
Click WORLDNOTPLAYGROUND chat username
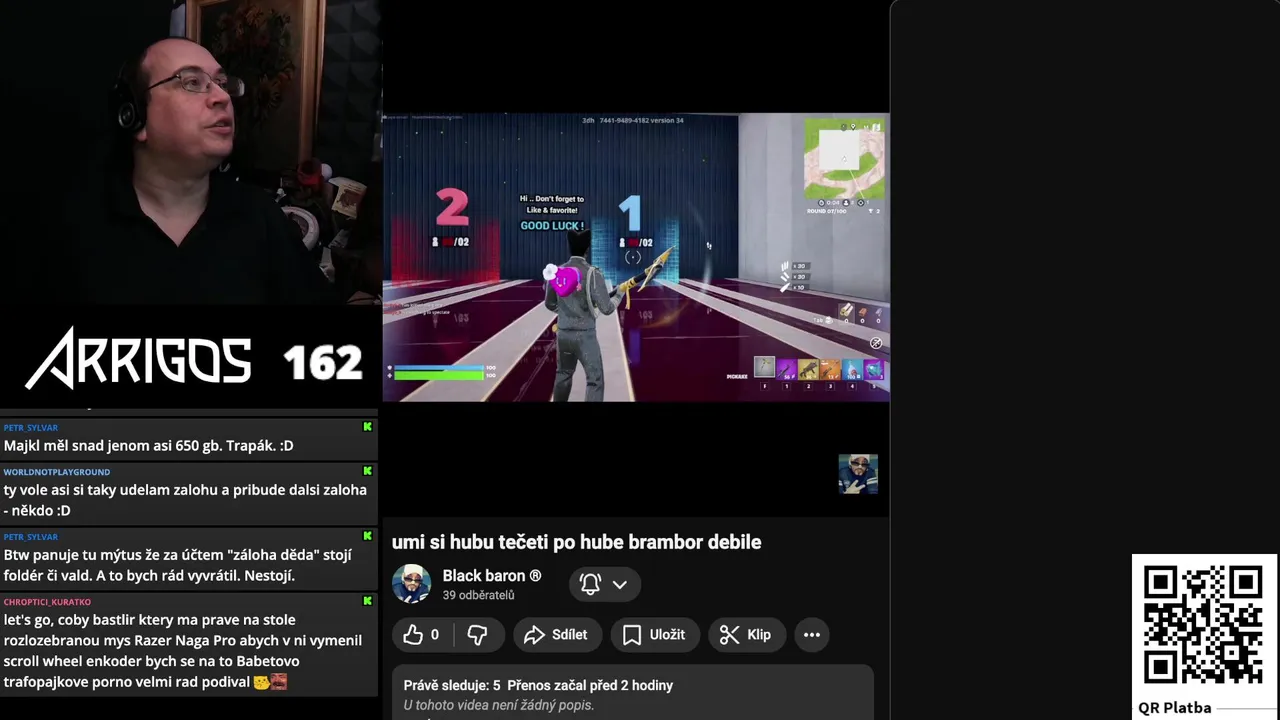pos(57,472)
